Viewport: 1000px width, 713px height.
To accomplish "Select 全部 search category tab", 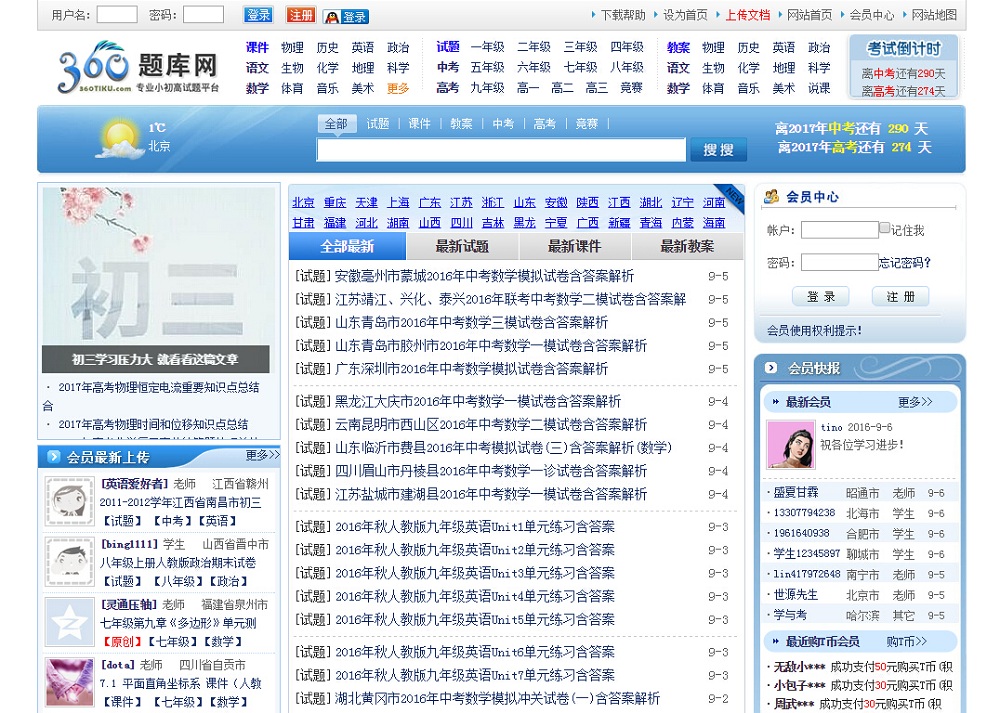I will click(x=336, y=124).
